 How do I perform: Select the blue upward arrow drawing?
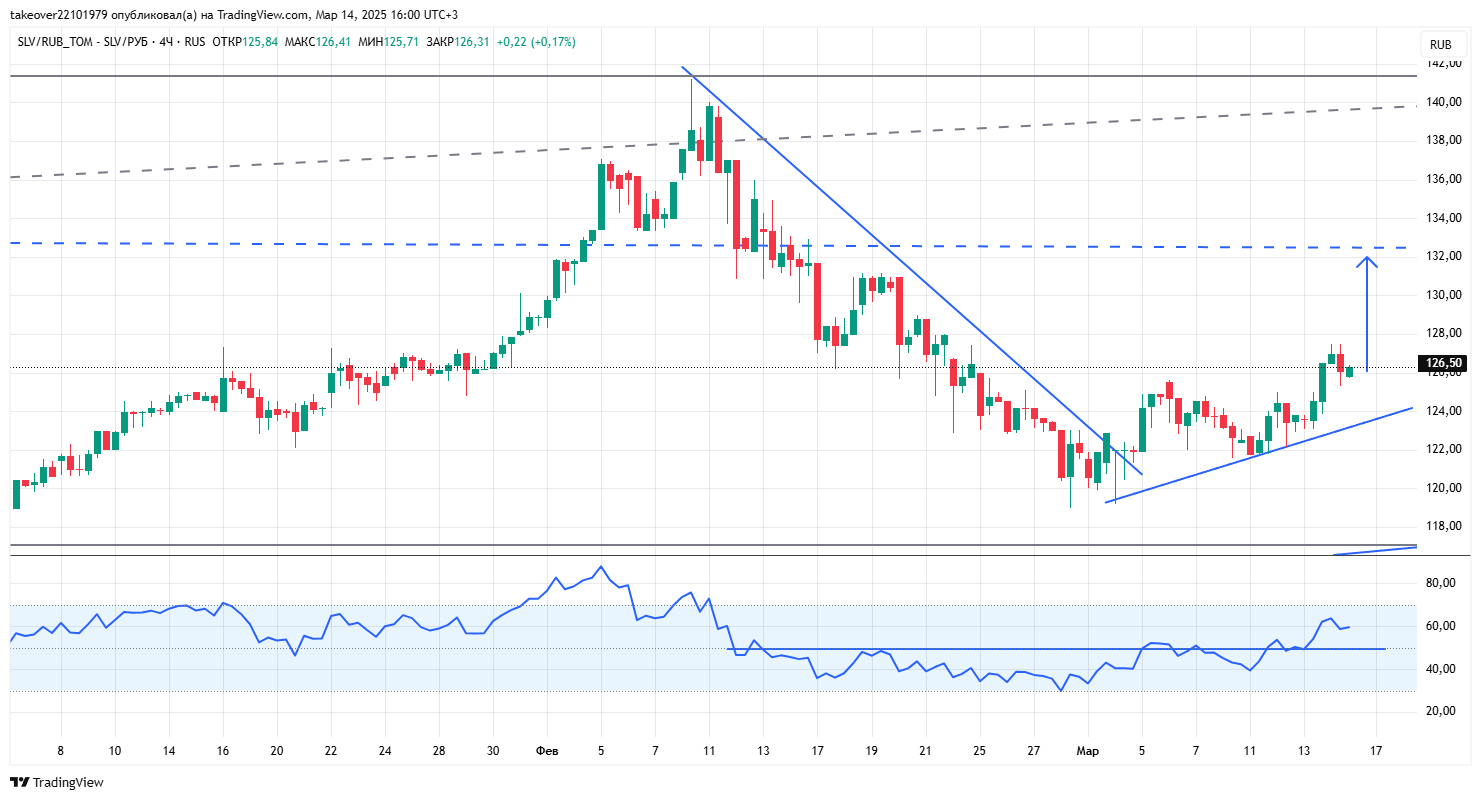click(1367, 314)
